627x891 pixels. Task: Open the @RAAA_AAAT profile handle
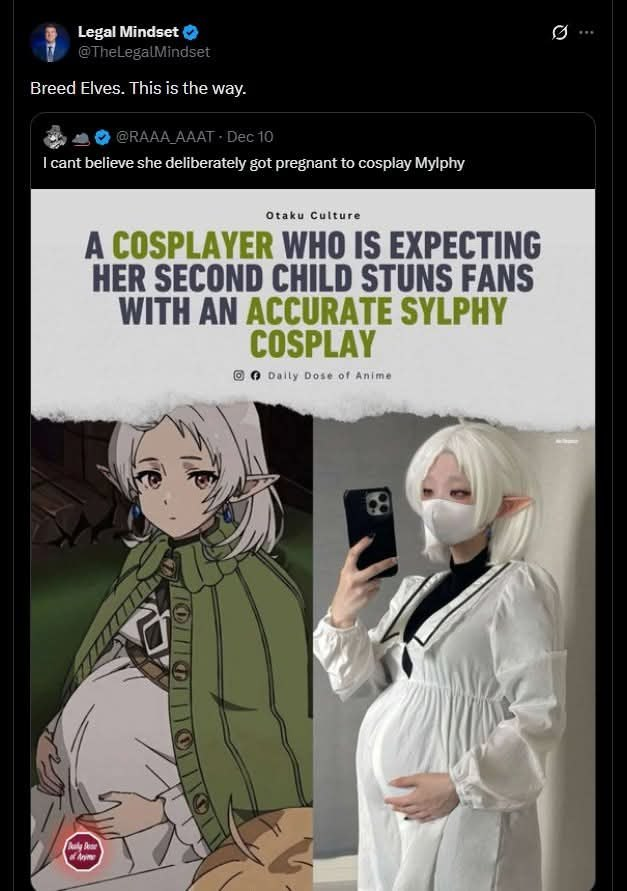tap(165, 137)
